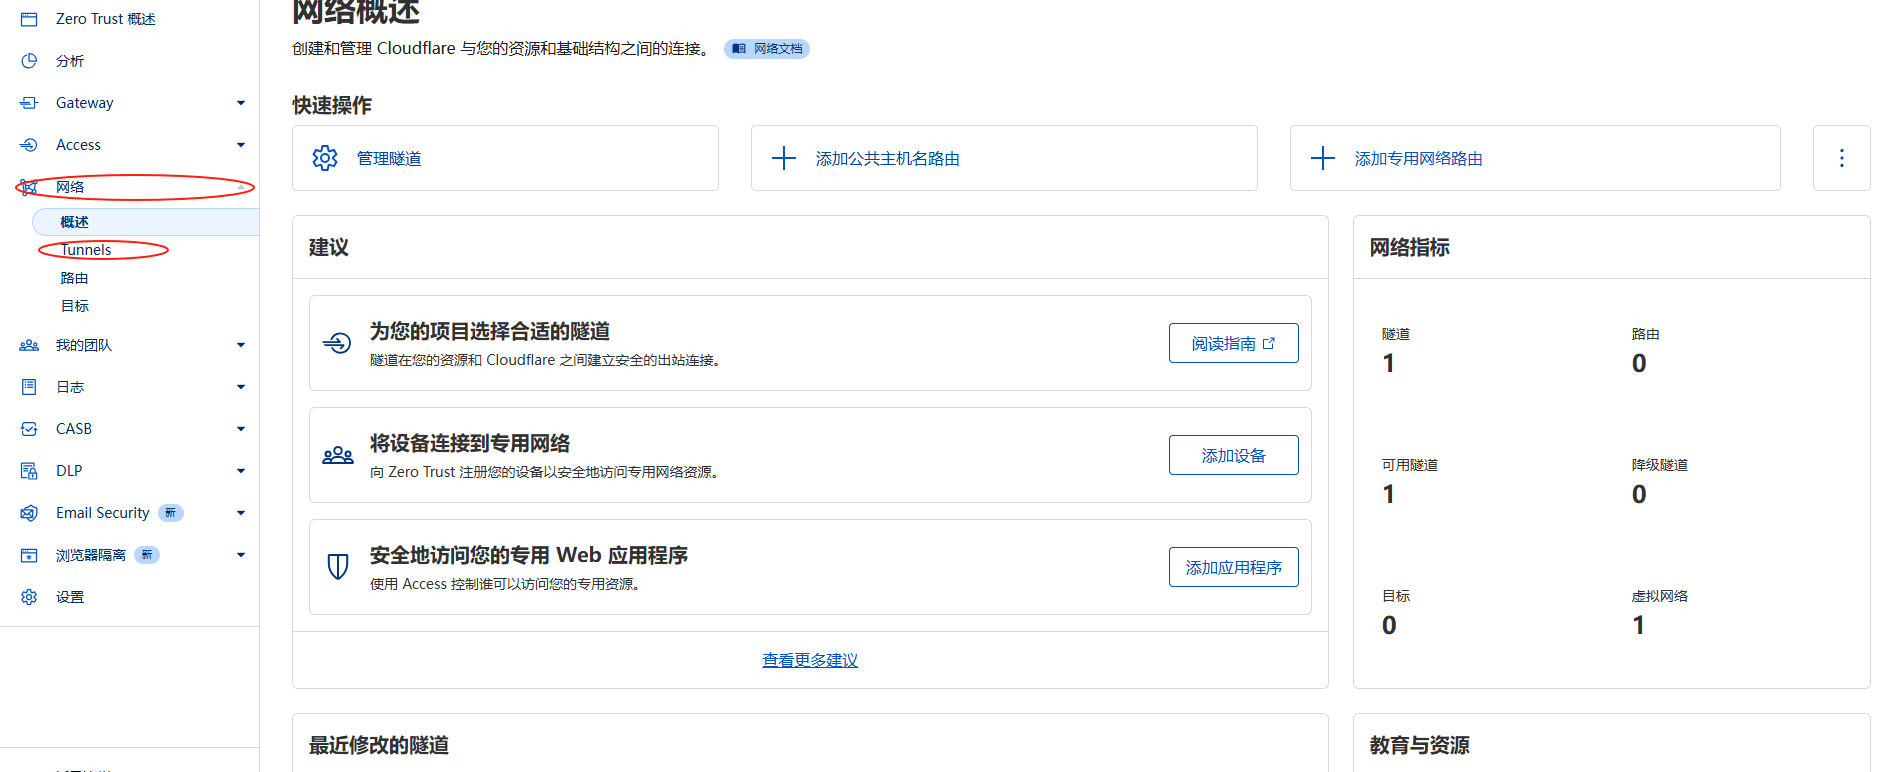
Task: Click the 将设备连接到专用网络 title
Action: click(470, 443)
